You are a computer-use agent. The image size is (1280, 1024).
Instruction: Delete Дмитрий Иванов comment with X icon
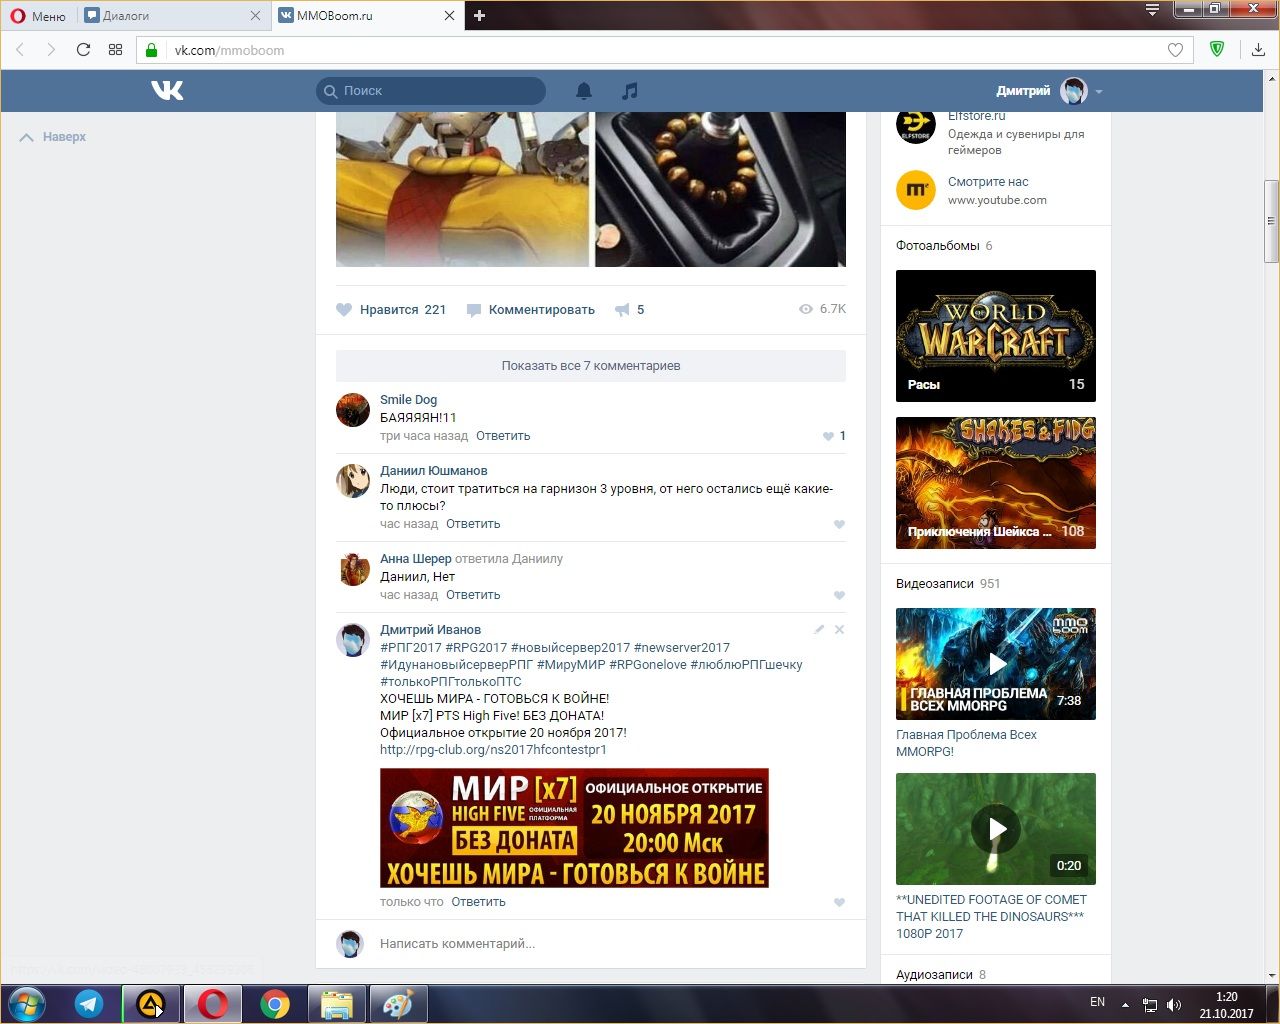(839, 630)
